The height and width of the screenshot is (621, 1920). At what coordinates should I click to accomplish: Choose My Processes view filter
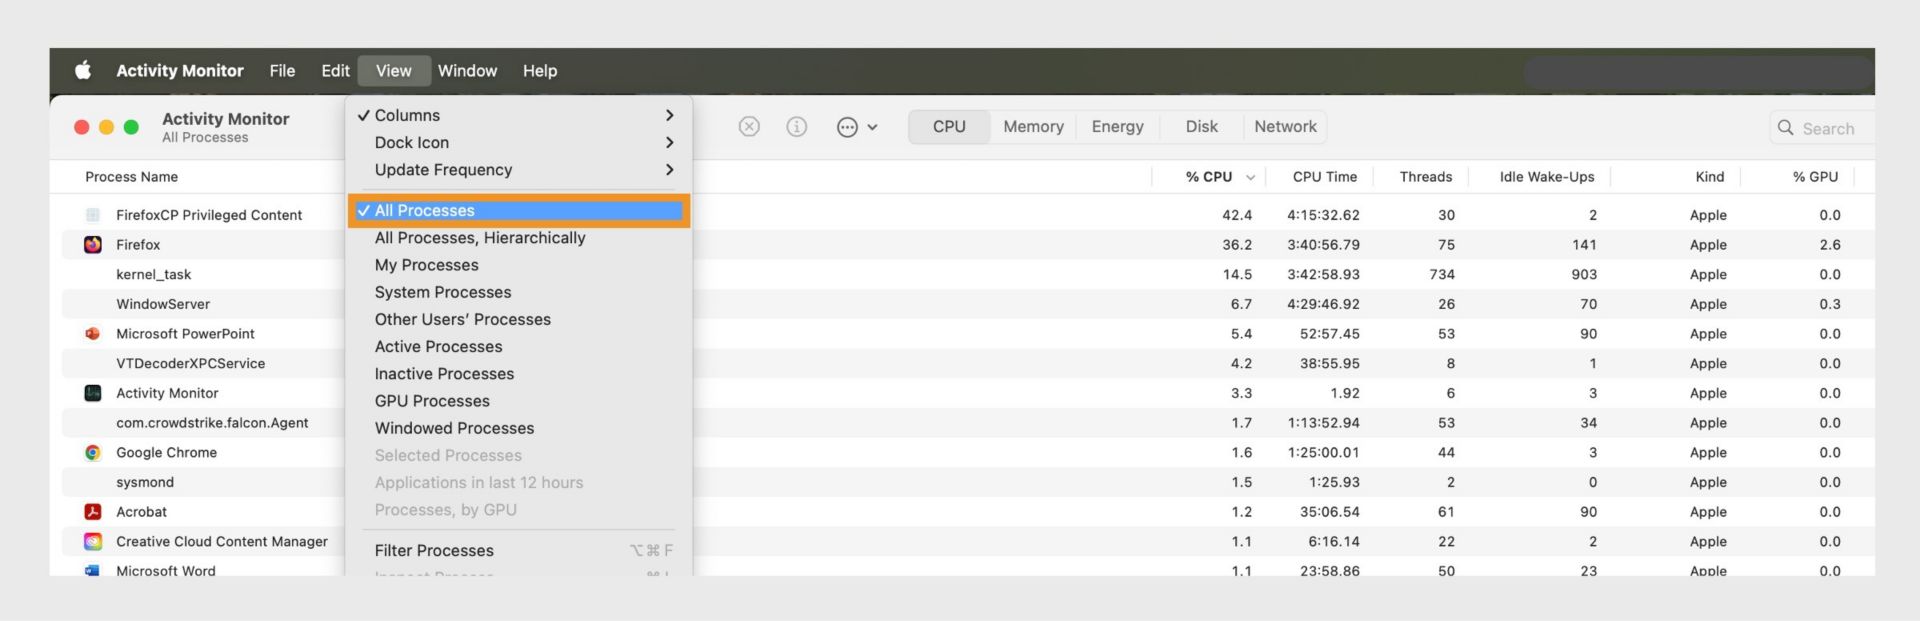tap(426, 265)
